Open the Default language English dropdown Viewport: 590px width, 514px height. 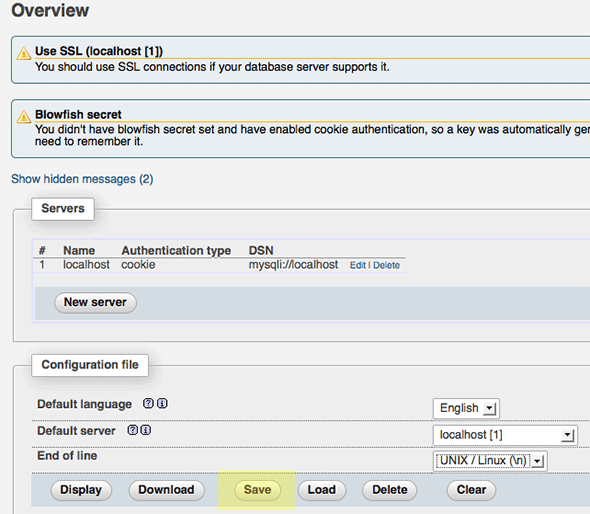(x=466, y=408)
